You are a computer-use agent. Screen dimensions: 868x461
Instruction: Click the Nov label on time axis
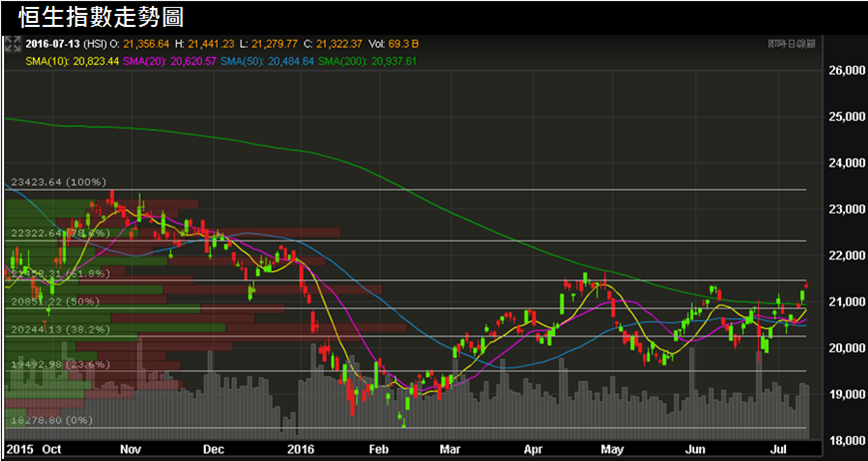(x=131, y=449)
